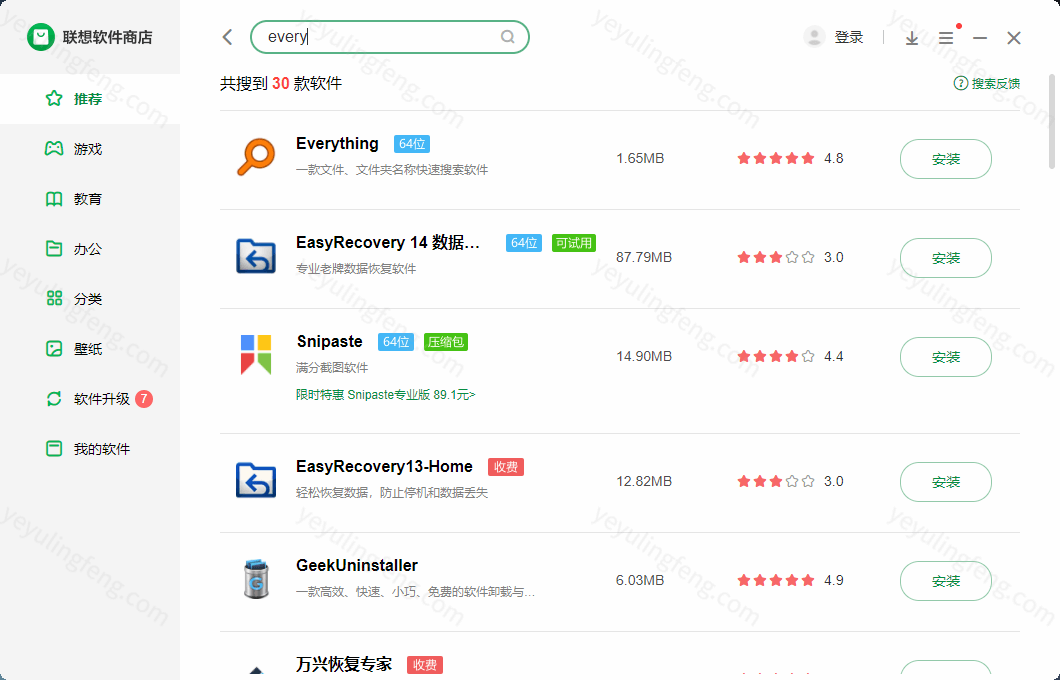This screenshot has height=680, width=1060.
Task: Open the 教育 category
Action: 90,199
